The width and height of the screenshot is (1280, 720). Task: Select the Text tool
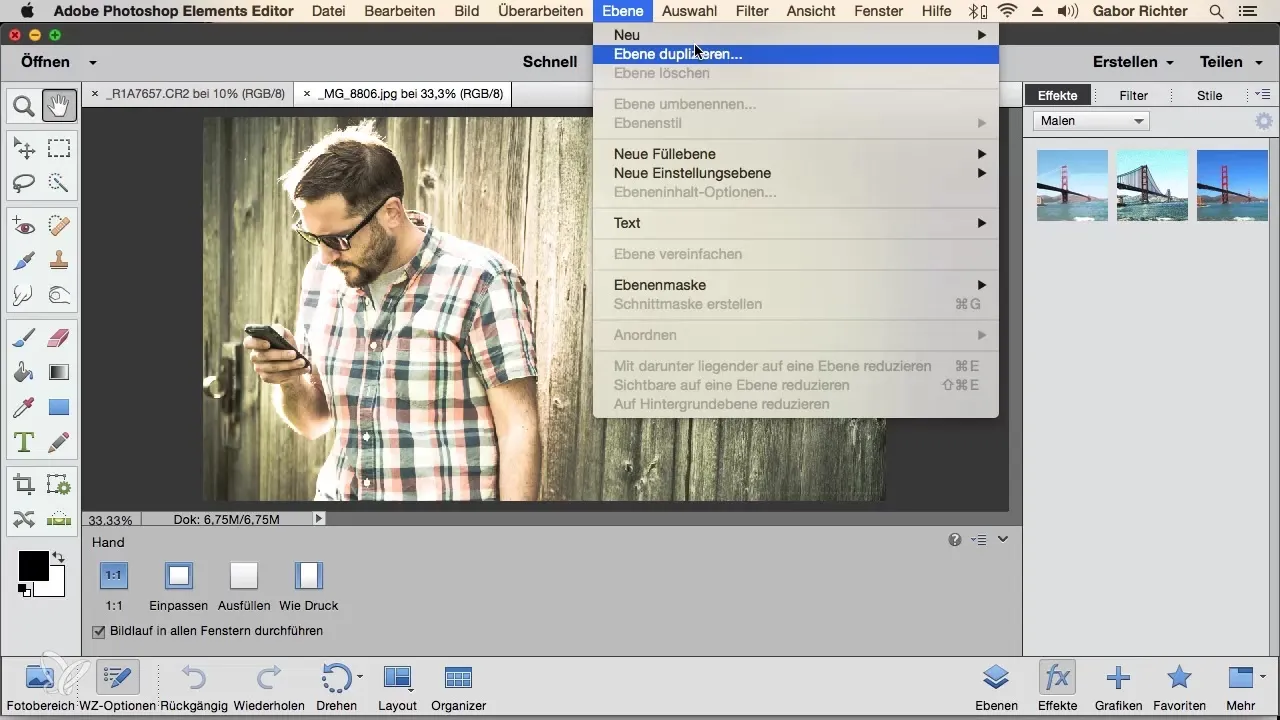pyautogui.click(x=24, y=441)
